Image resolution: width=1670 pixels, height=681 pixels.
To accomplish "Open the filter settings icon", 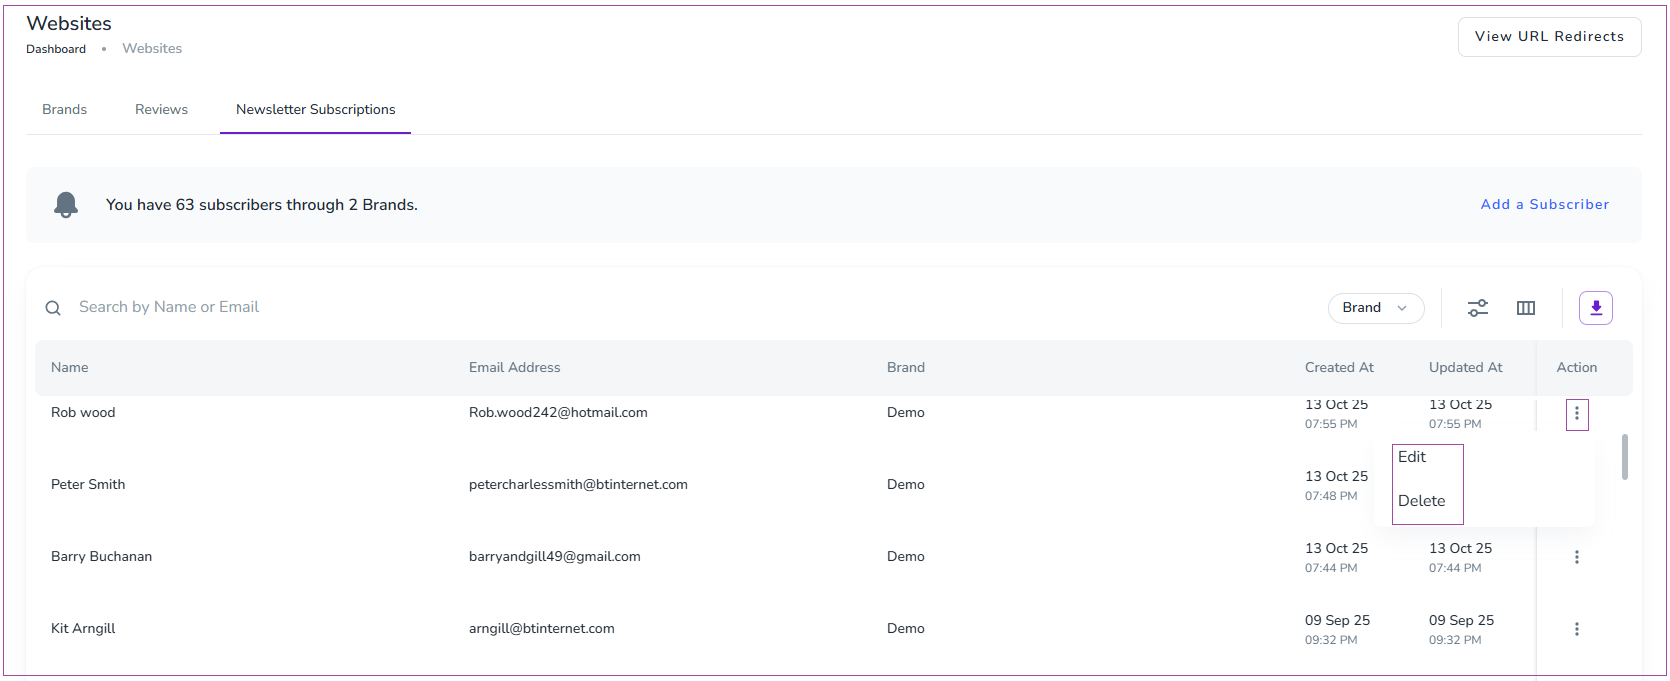I will (1477, 308).
